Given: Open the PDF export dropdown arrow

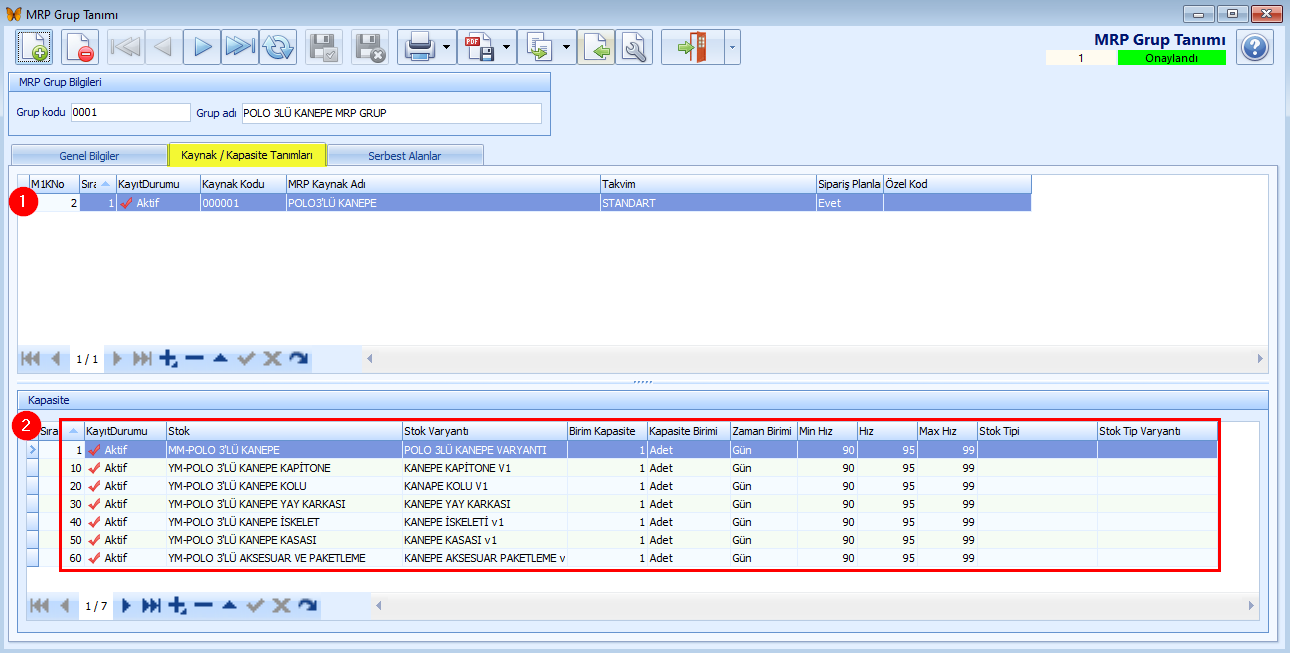Looking at the screenshot, I should (506, 47).
